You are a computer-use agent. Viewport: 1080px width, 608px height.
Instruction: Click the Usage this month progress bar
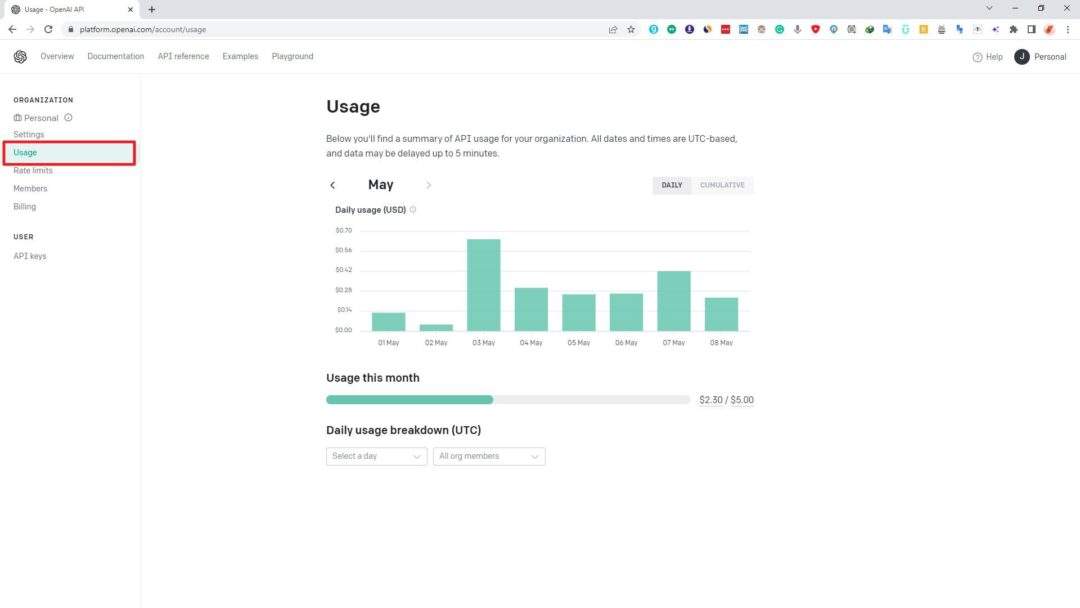coord(508,399)
